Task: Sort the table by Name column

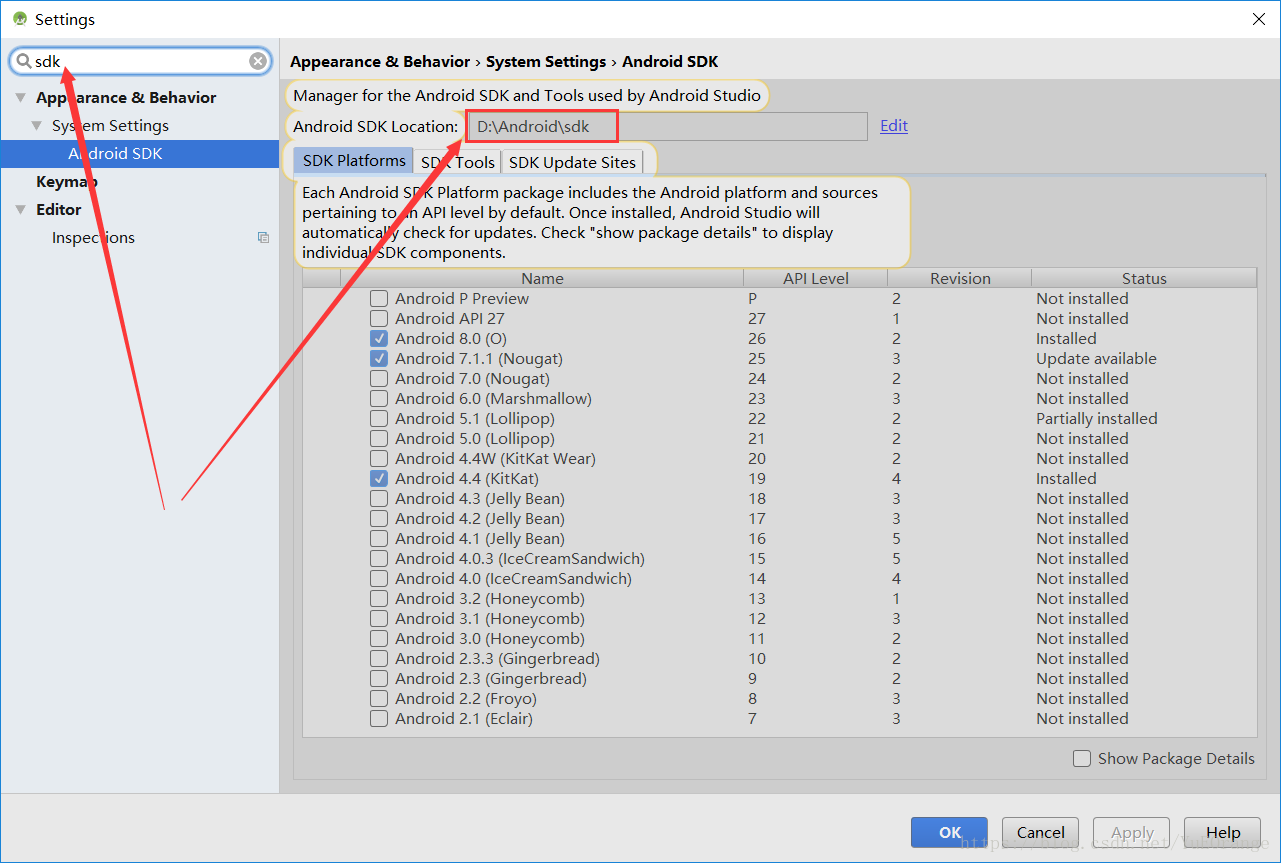Action: click(x=542, y=278)
